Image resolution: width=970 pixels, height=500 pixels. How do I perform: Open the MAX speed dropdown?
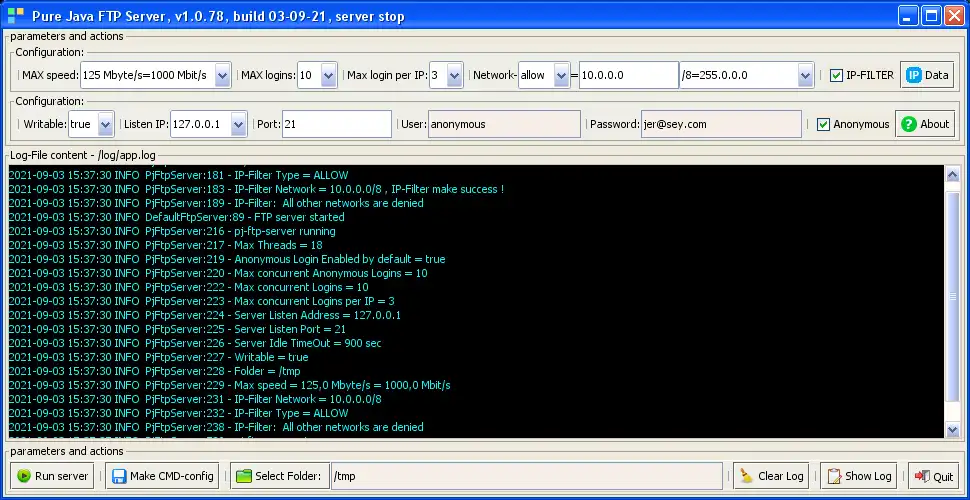(223, 75)
